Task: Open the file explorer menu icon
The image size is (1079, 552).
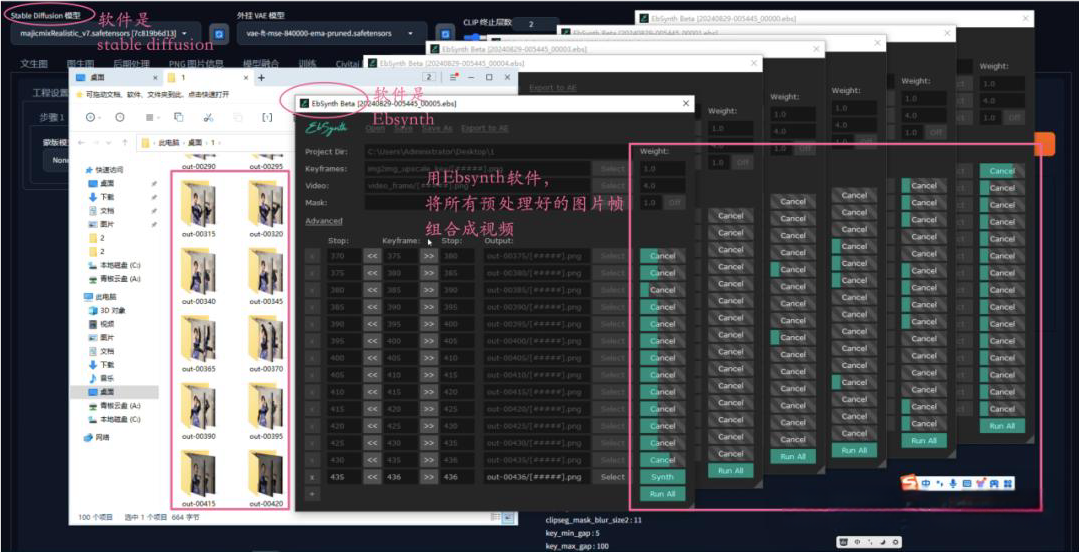Action: click(x=453, y=78)
